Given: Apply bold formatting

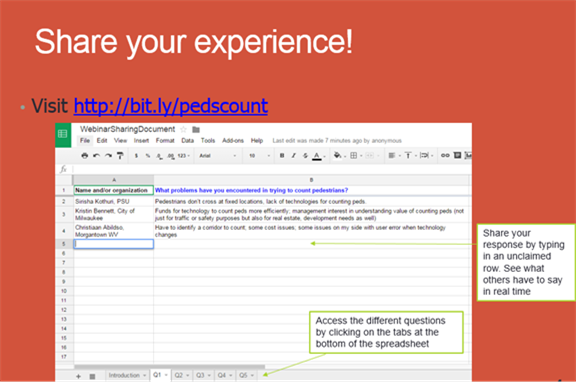Looking at the screenshot, I should (282, 156).
